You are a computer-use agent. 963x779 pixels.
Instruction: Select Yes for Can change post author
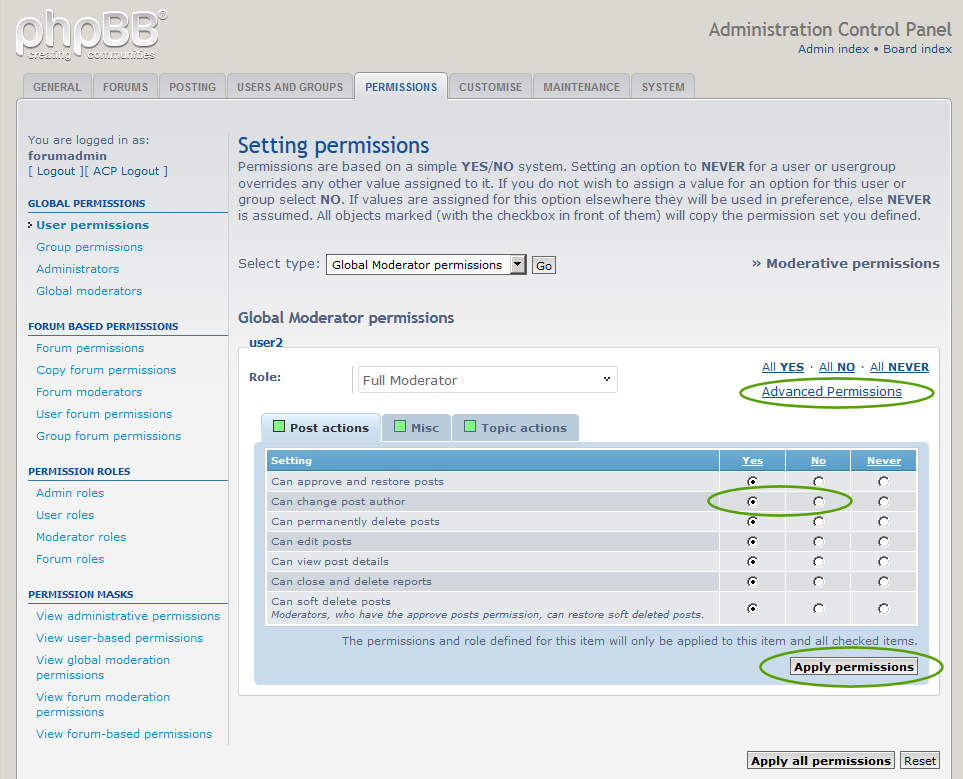pyautogui.click(x=752, y=501)
